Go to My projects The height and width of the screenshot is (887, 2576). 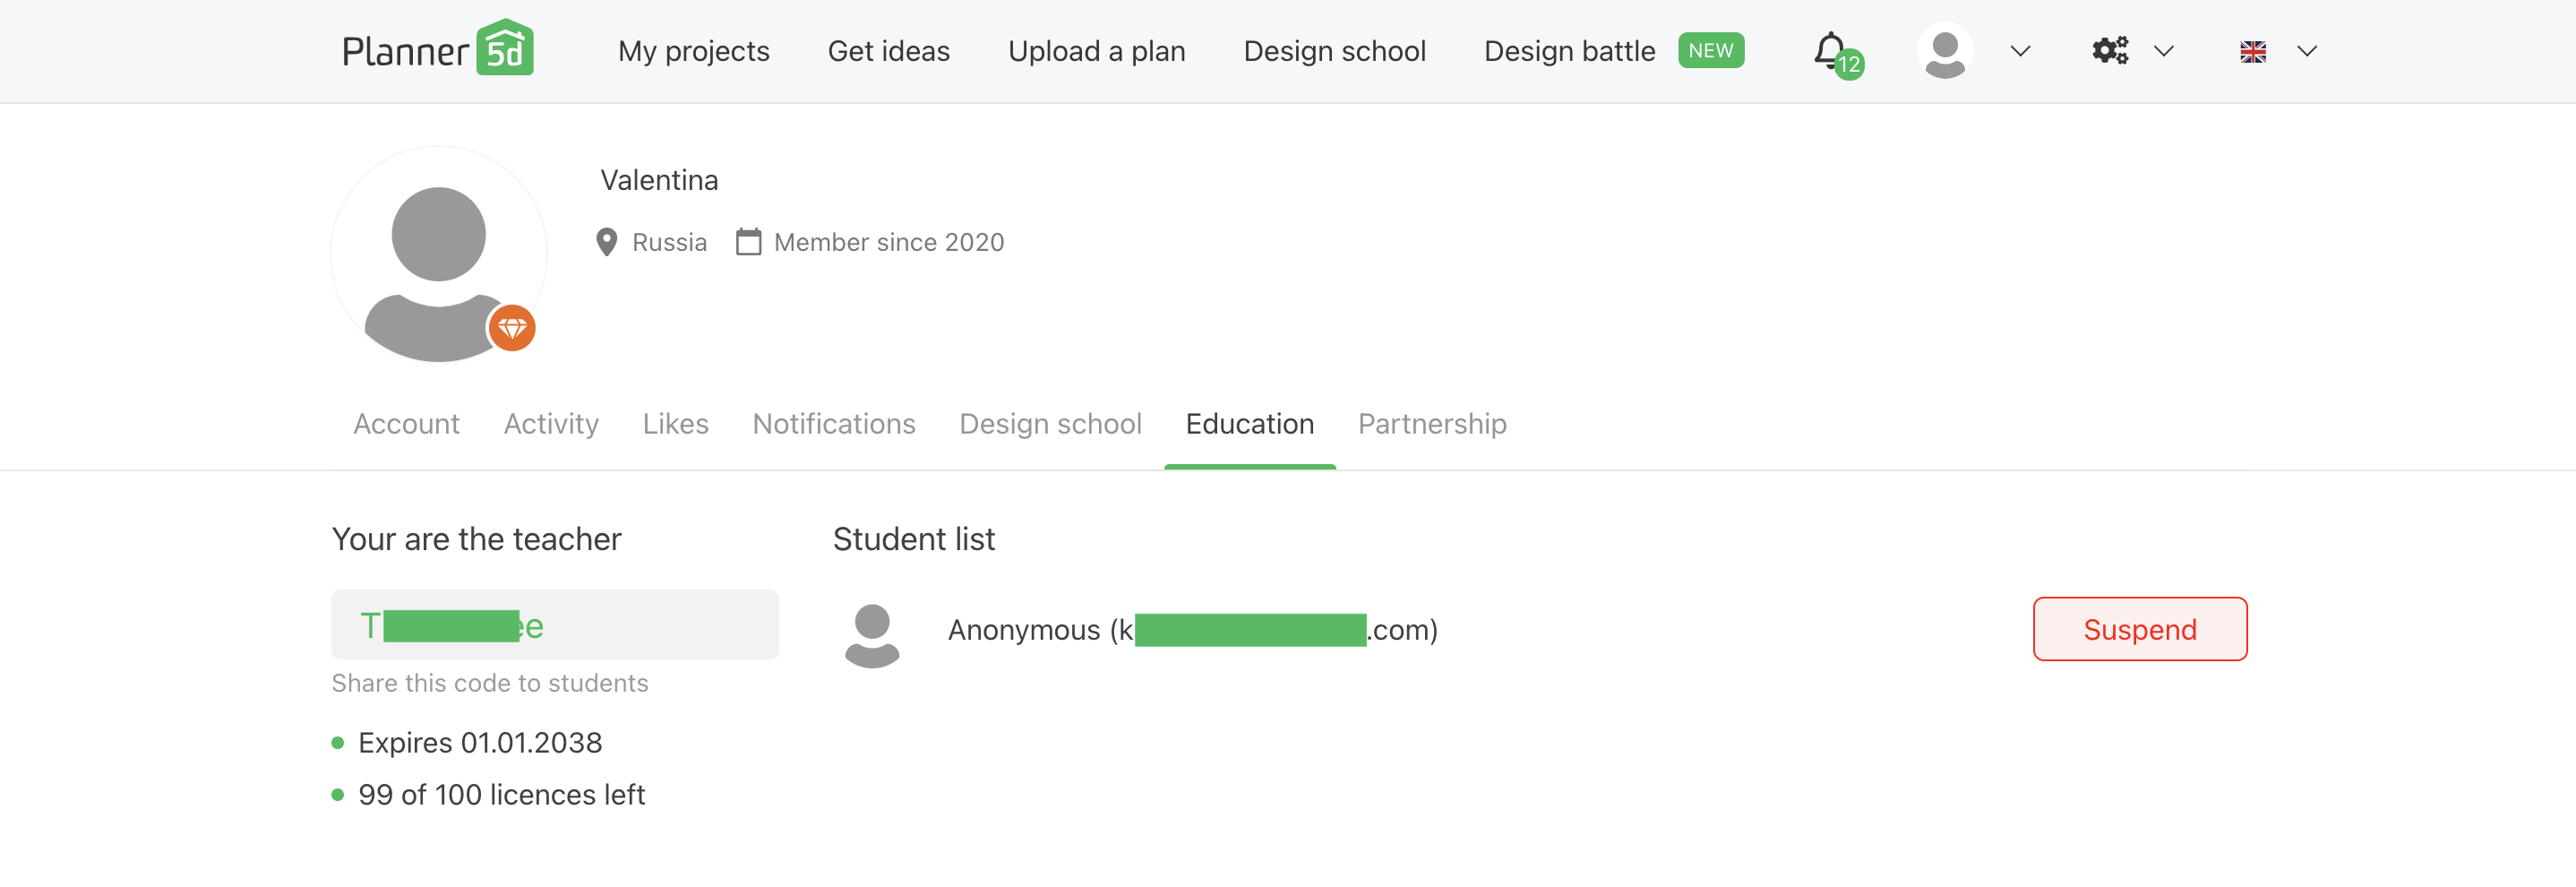[693, 51]
